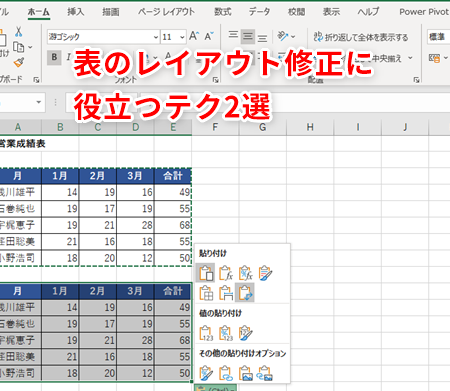The image size is (450, 391).
Task: Open the Power Pivot tab
Action: (424, 12)
